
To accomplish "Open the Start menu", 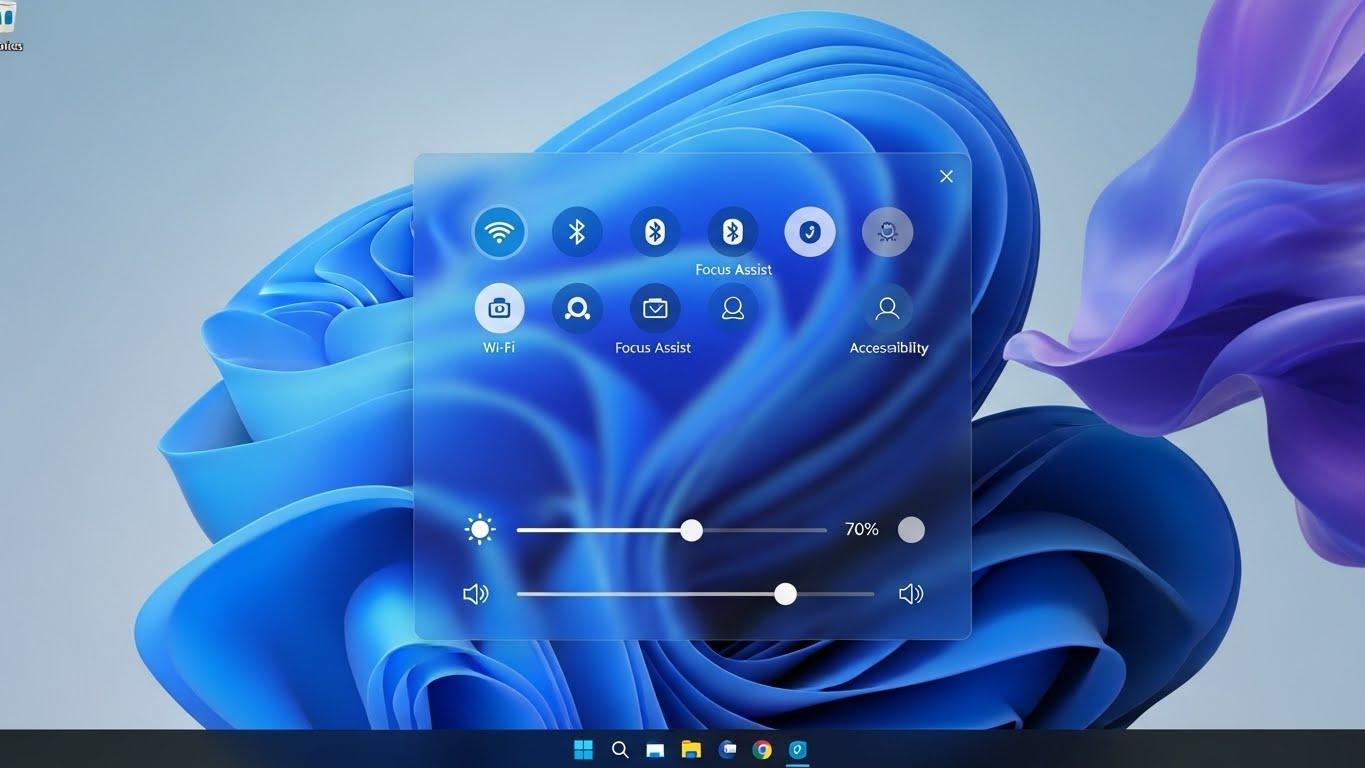I will point(584,749).
